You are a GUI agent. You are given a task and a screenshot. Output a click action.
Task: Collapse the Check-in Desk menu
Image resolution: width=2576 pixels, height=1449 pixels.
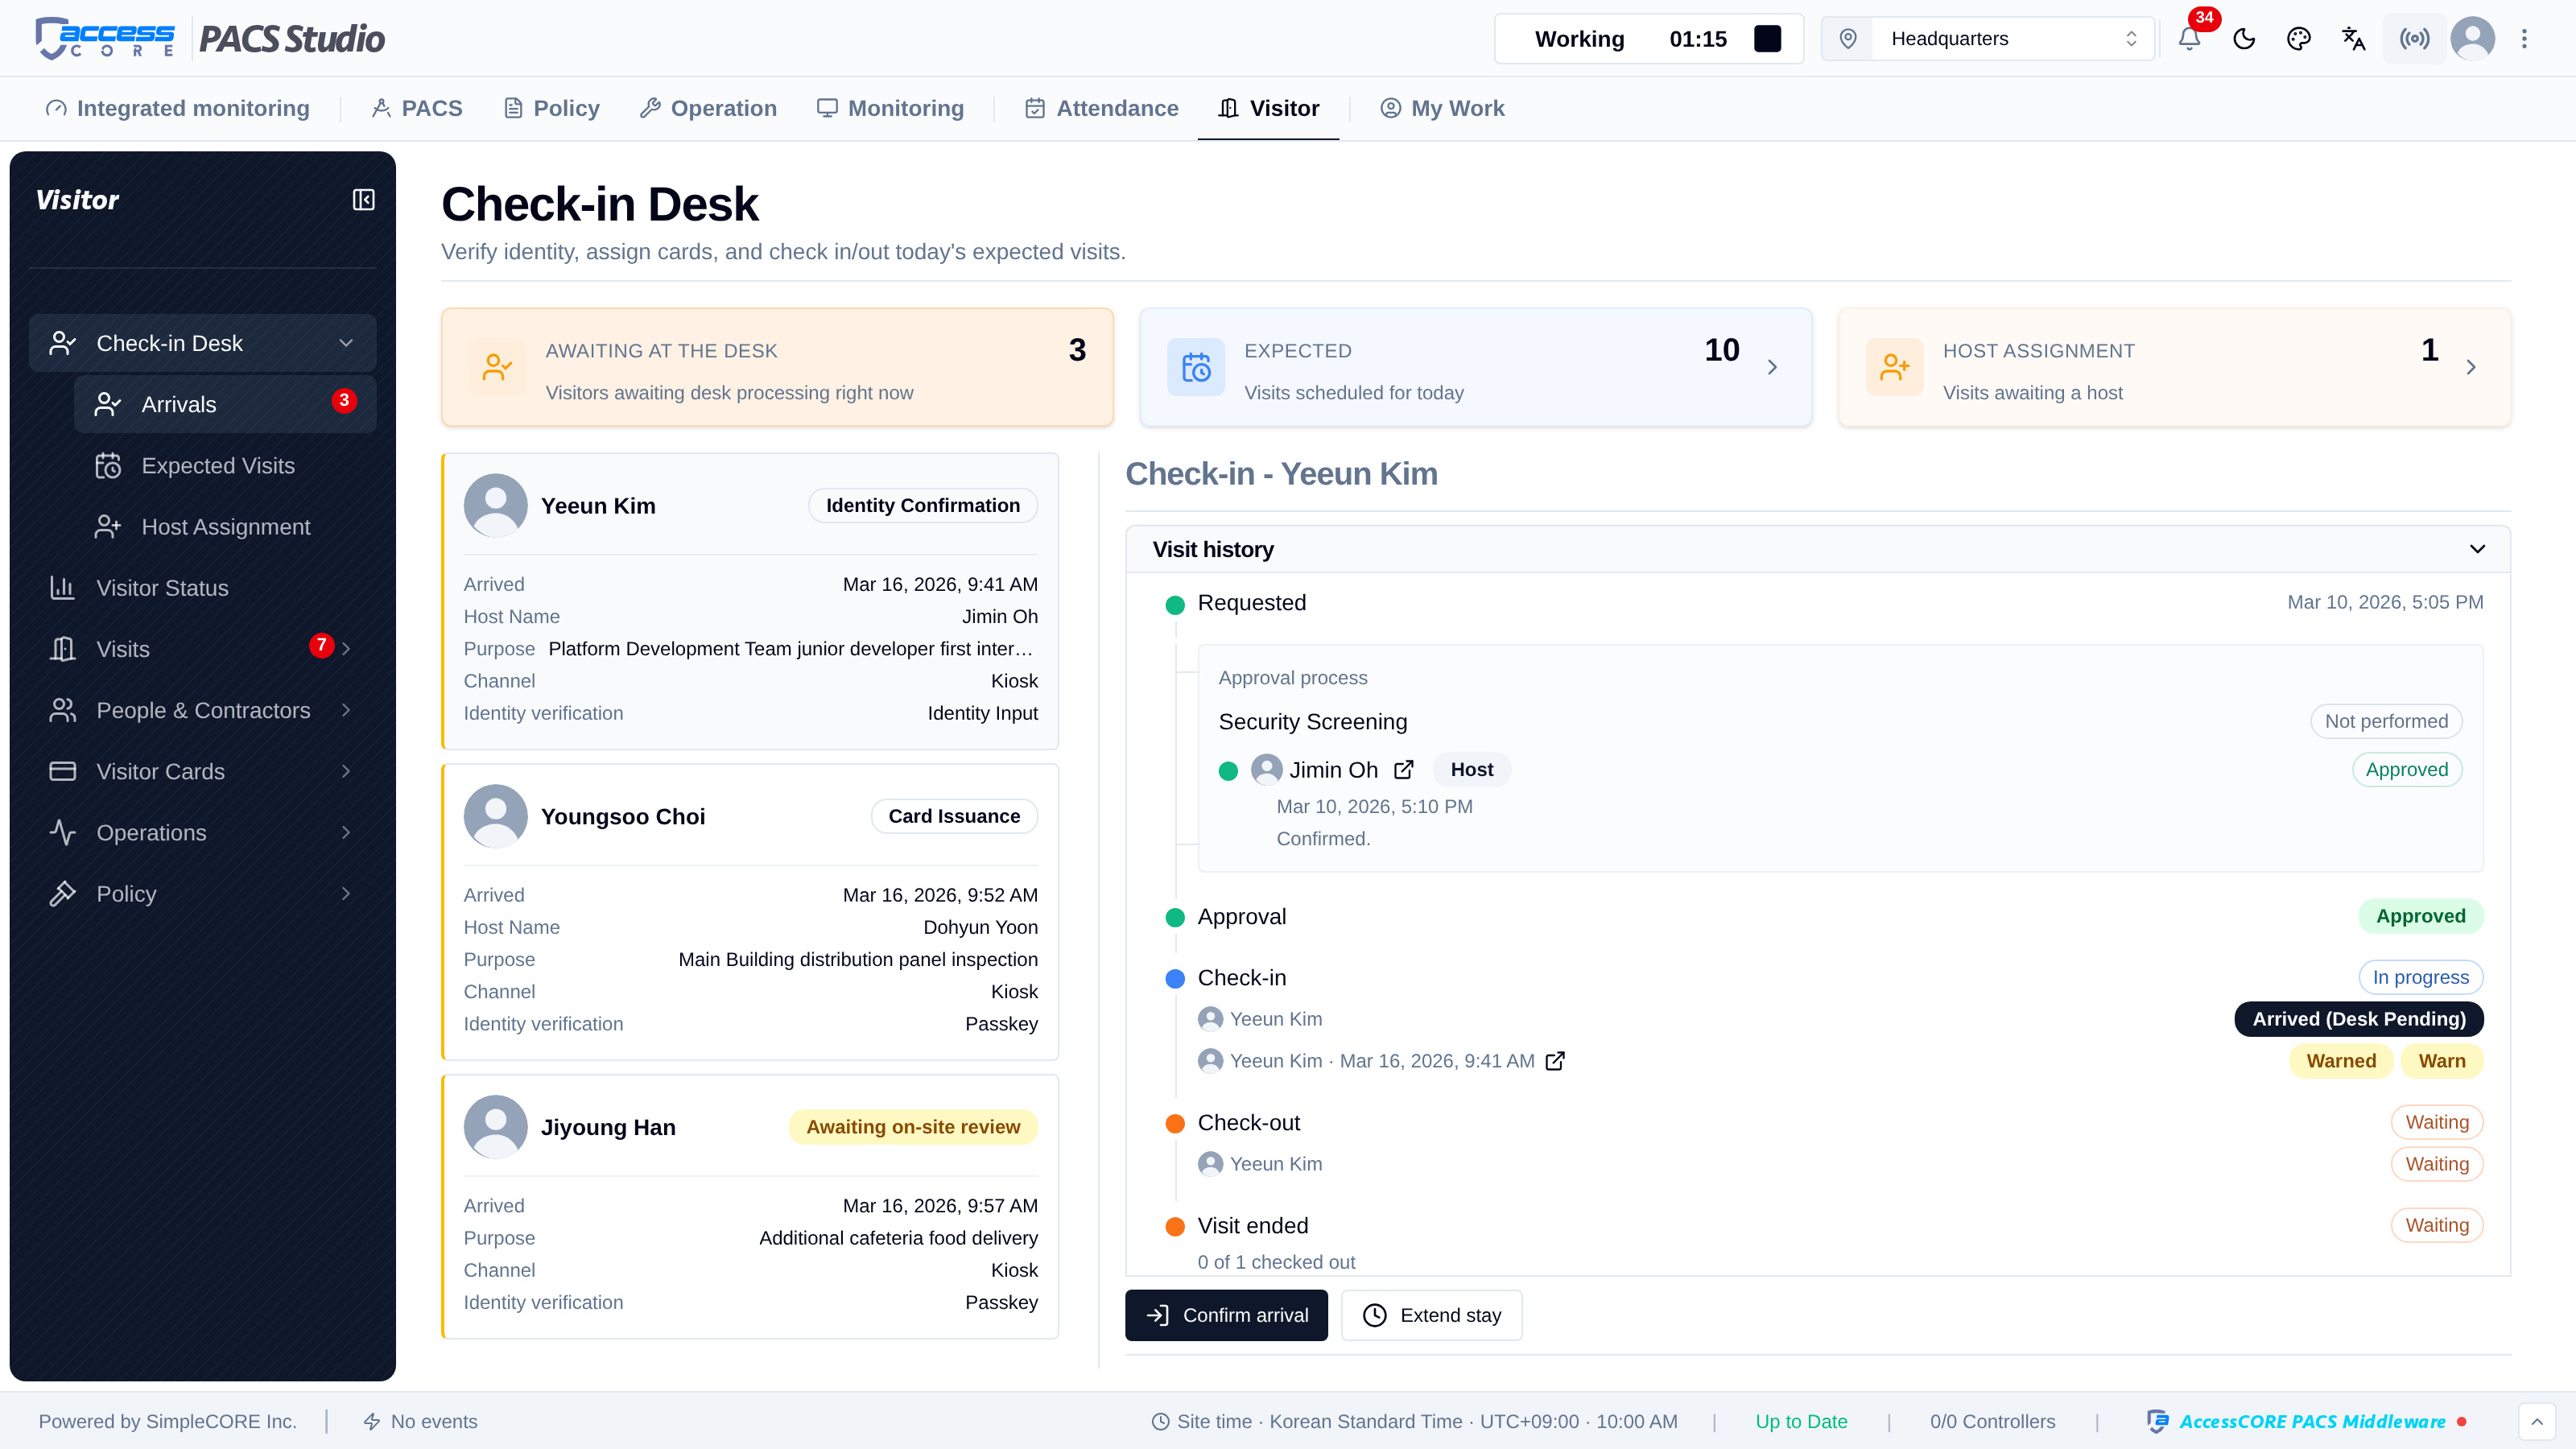tap(203, 343)
